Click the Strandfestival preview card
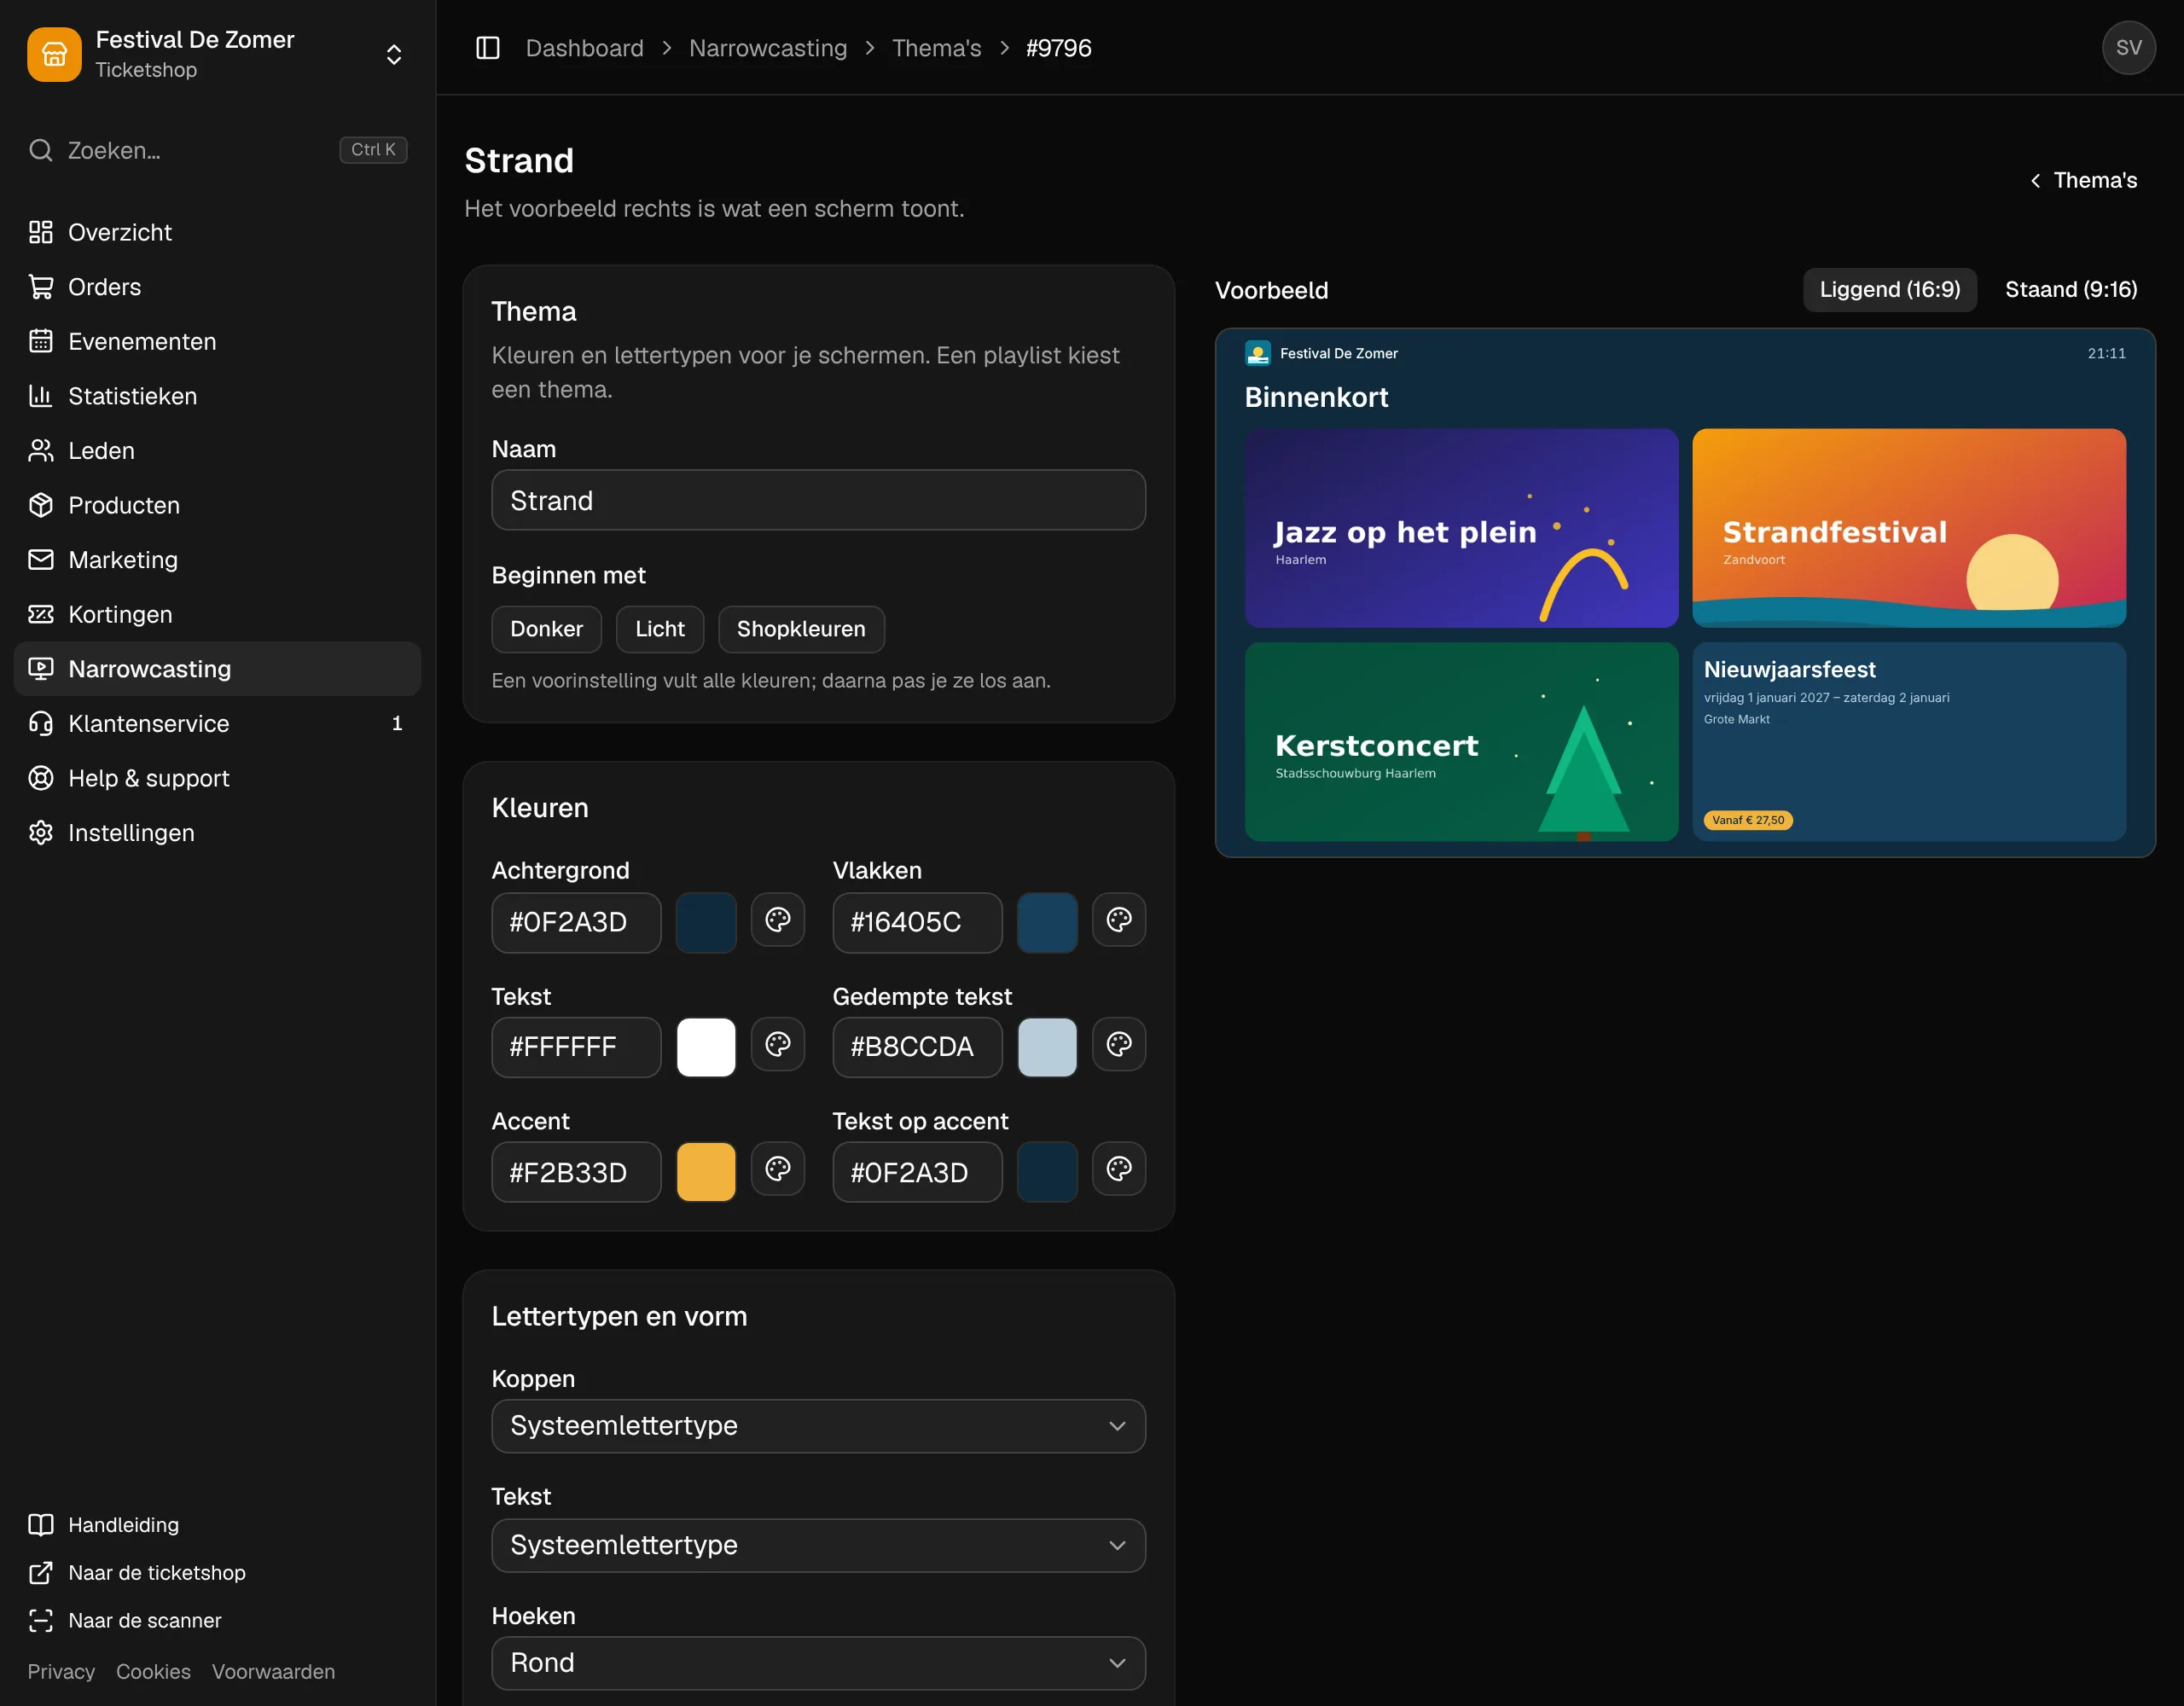Image resolution: width=2184 pixels, height=1706 pixels. (x=1909, y=528)
